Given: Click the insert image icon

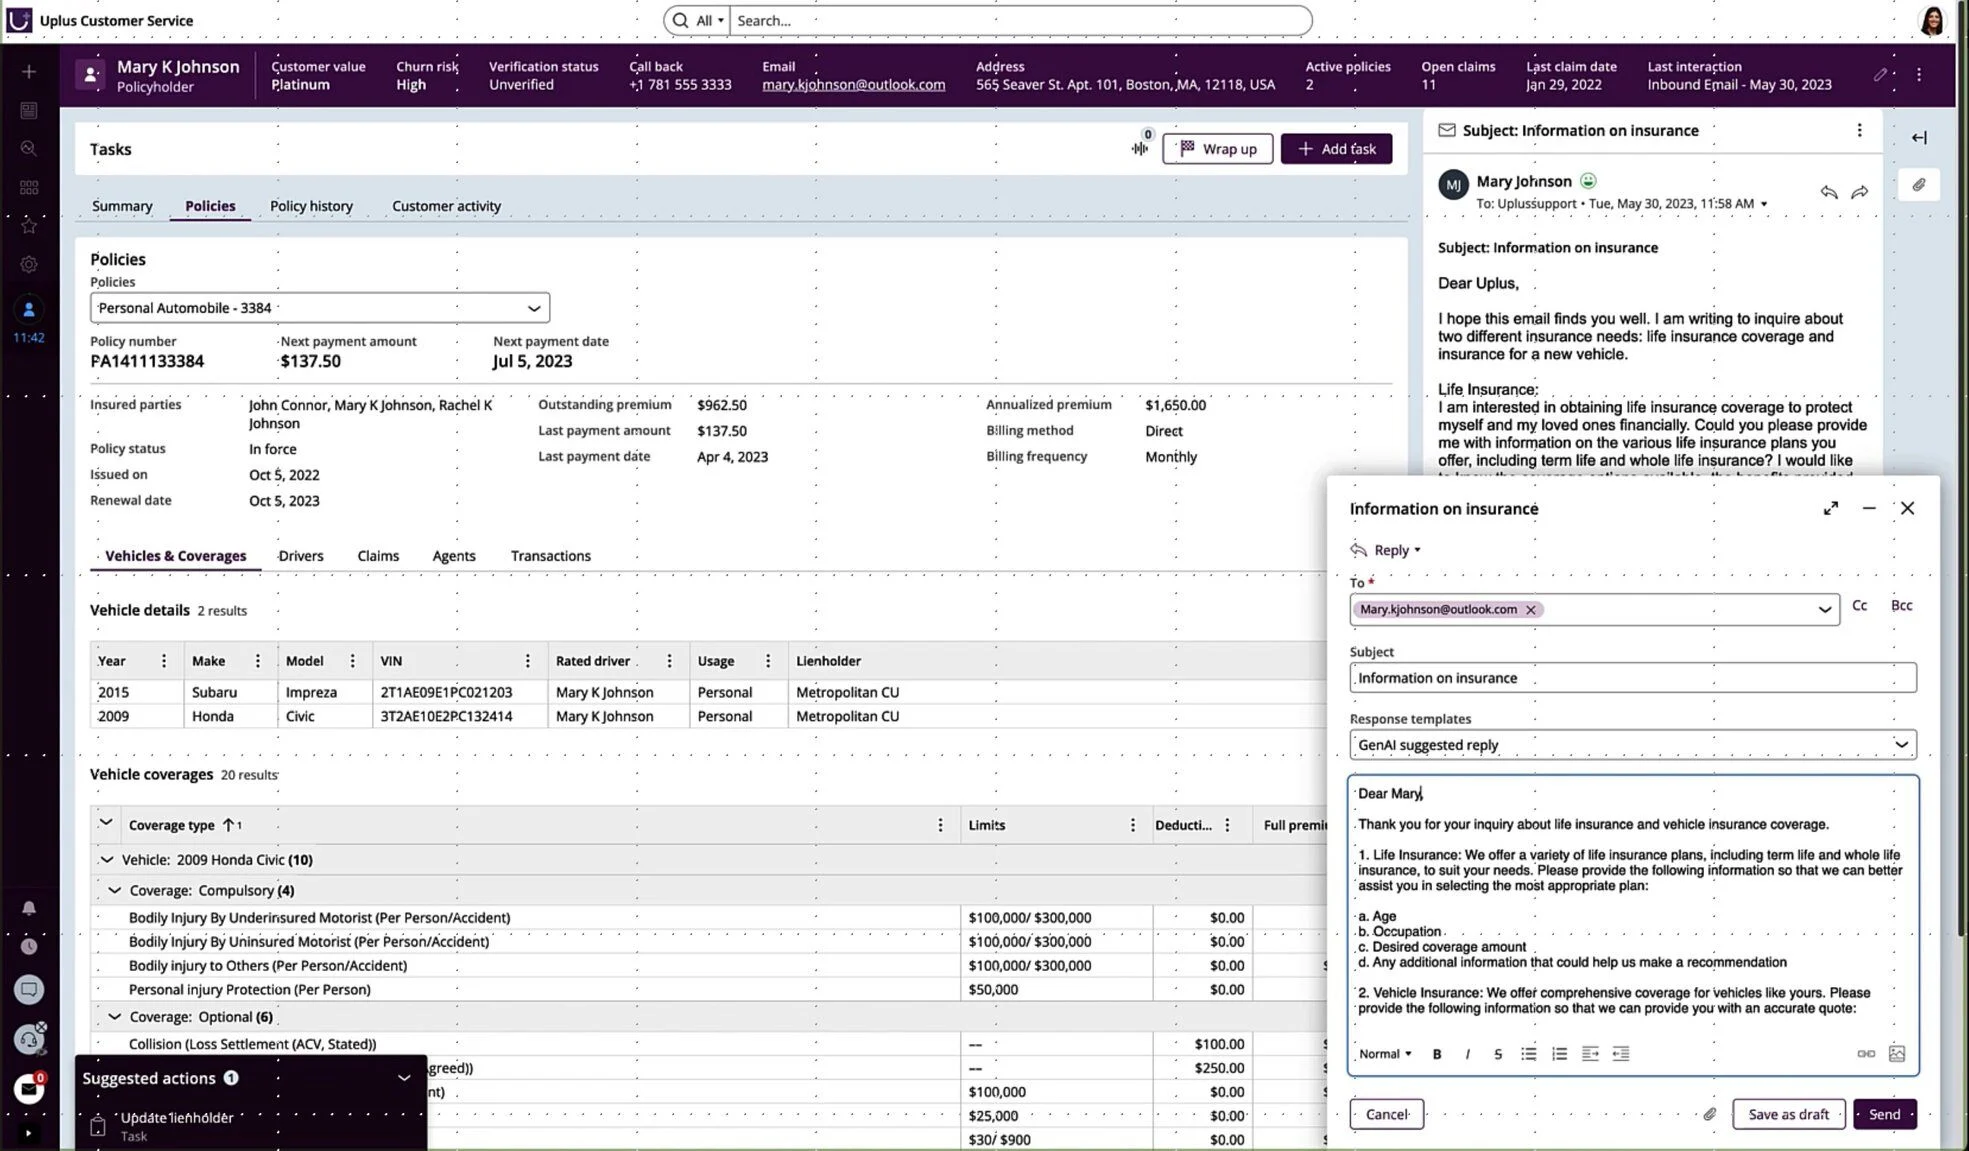Looking at the screenshot, I should [1896, 1054].
